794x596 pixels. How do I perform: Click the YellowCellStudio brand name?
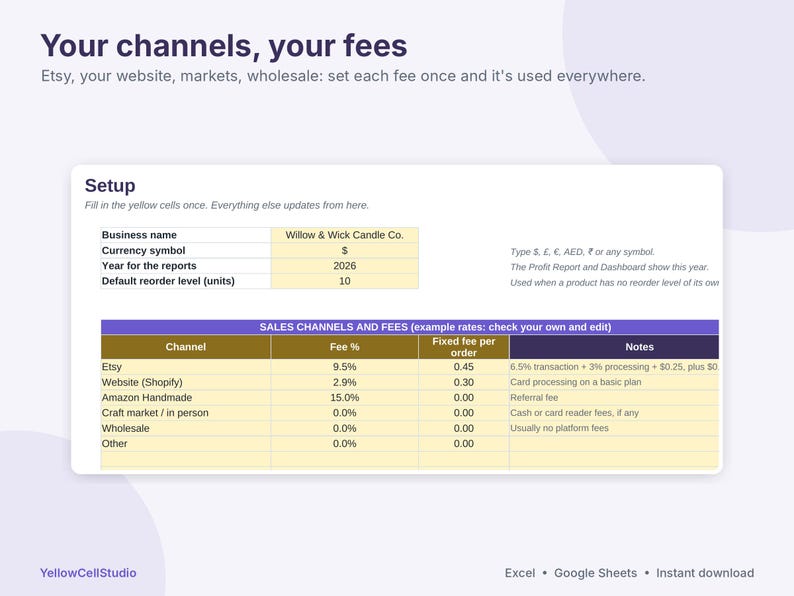point(88,573)
